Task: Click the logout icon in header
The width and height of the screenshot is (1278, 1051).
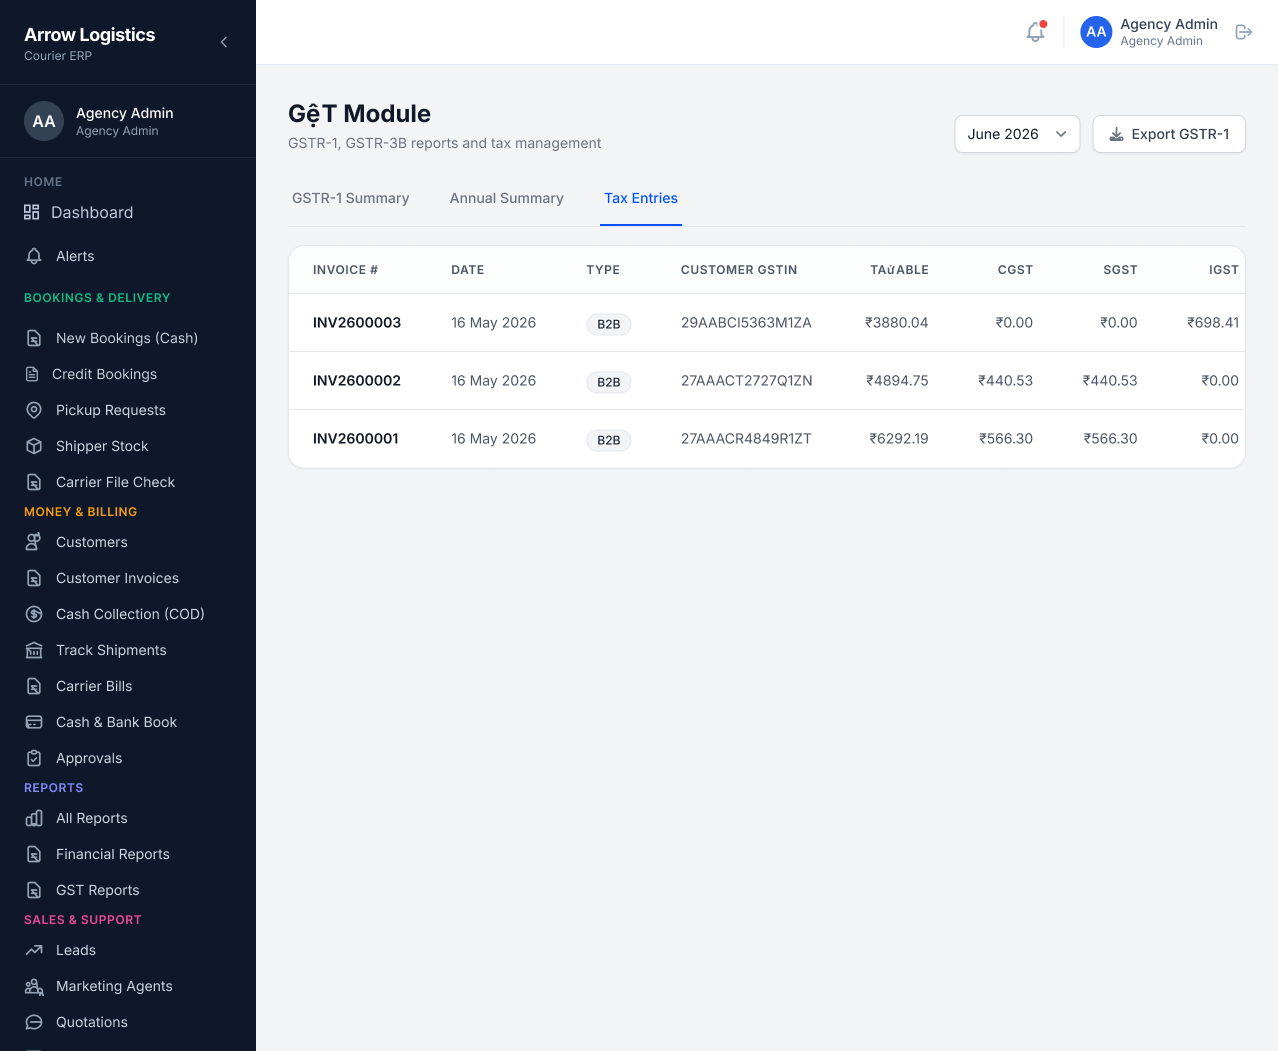Action: tap(1244, 32)
